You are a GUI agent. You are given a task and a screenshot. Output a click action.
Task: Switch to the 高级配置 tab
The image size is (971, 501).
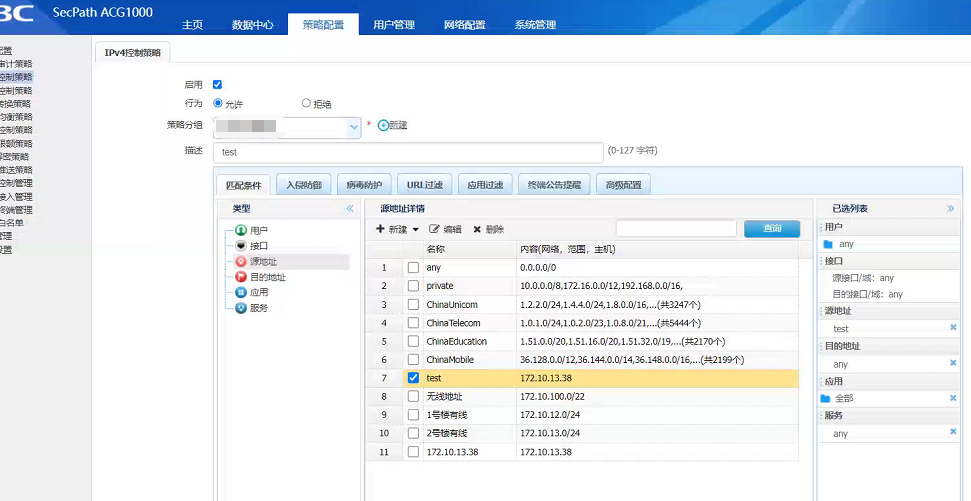(623, 185)
